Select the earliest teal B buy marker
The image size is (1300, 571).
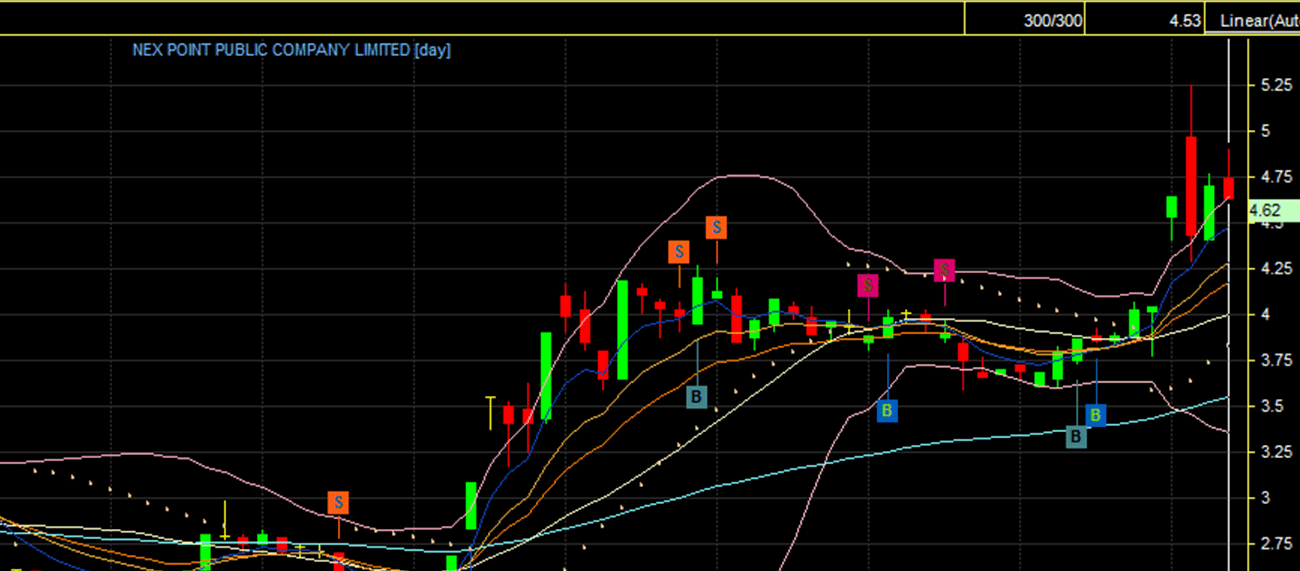tap(697, 397)
